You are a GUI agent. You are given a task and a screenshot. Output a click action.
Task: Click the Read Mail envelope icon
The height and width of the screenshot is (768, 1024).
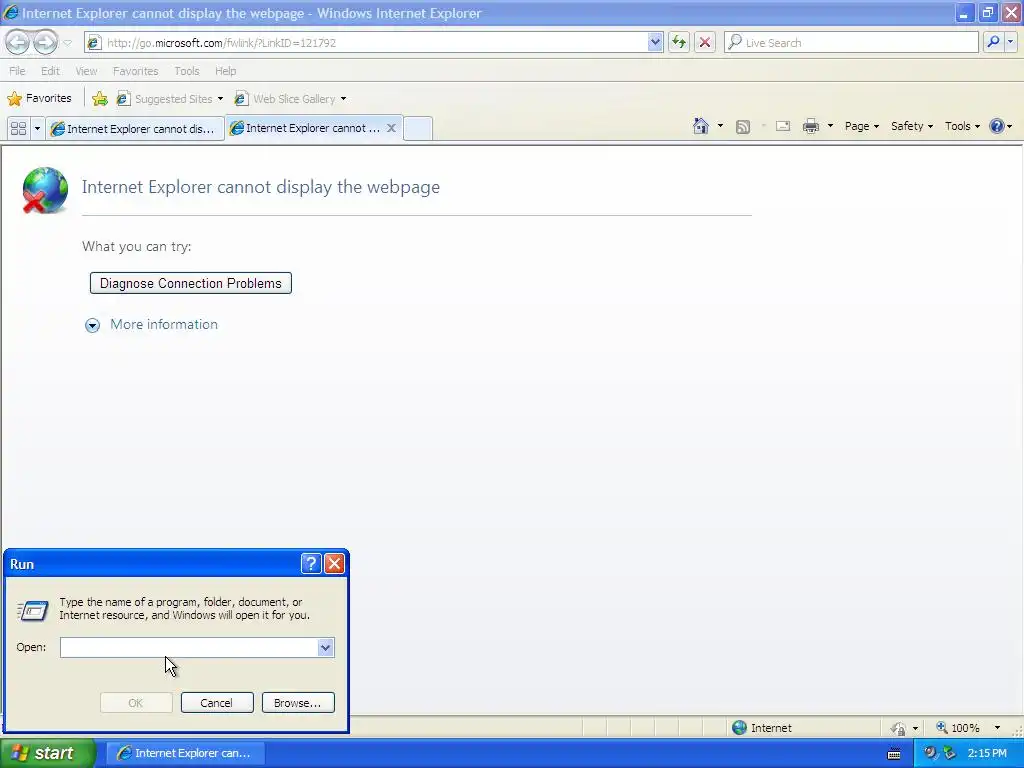(x=782, y=126)
